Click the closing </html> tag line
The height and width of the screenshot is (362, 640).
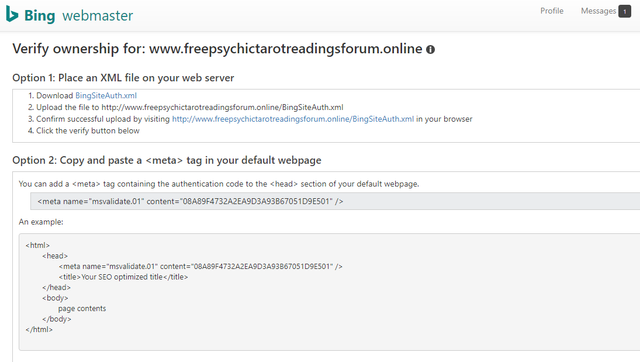39,329
